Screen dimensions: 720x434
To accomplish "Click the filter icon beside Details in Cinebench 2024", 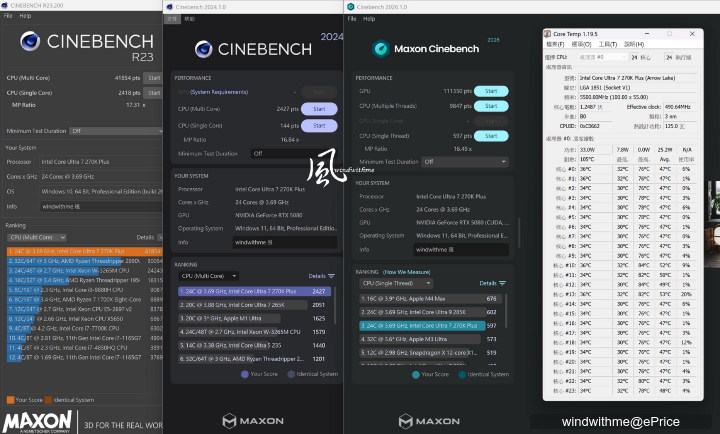I will pyautogui.click(x=332, y=276).
